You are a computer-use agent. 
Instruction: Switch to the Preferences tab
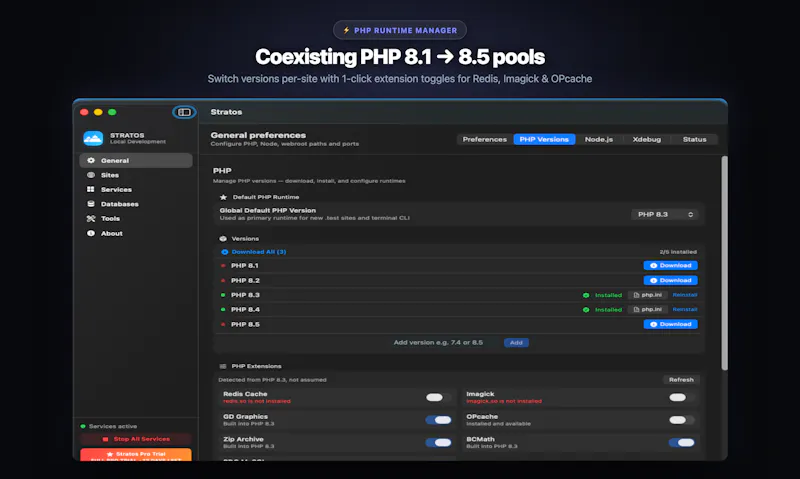click(x=485, y=139)
